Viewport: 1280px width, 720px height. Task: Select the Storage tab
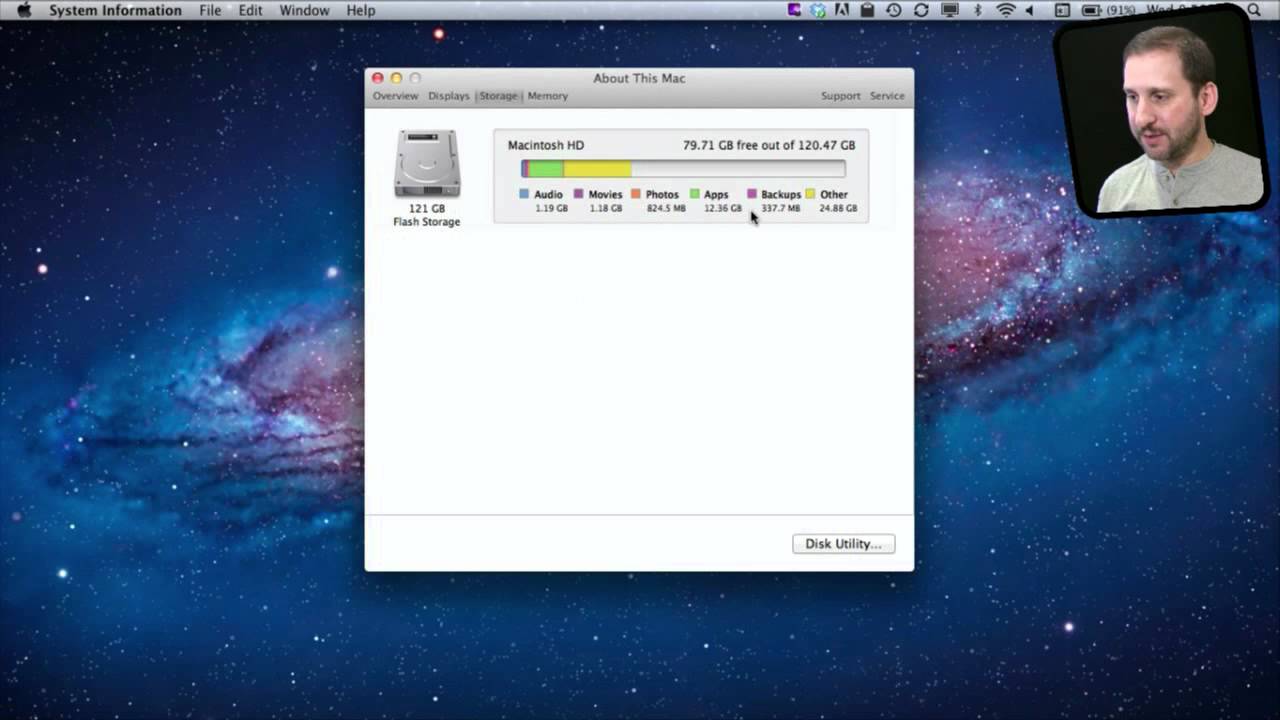(498, 96)
